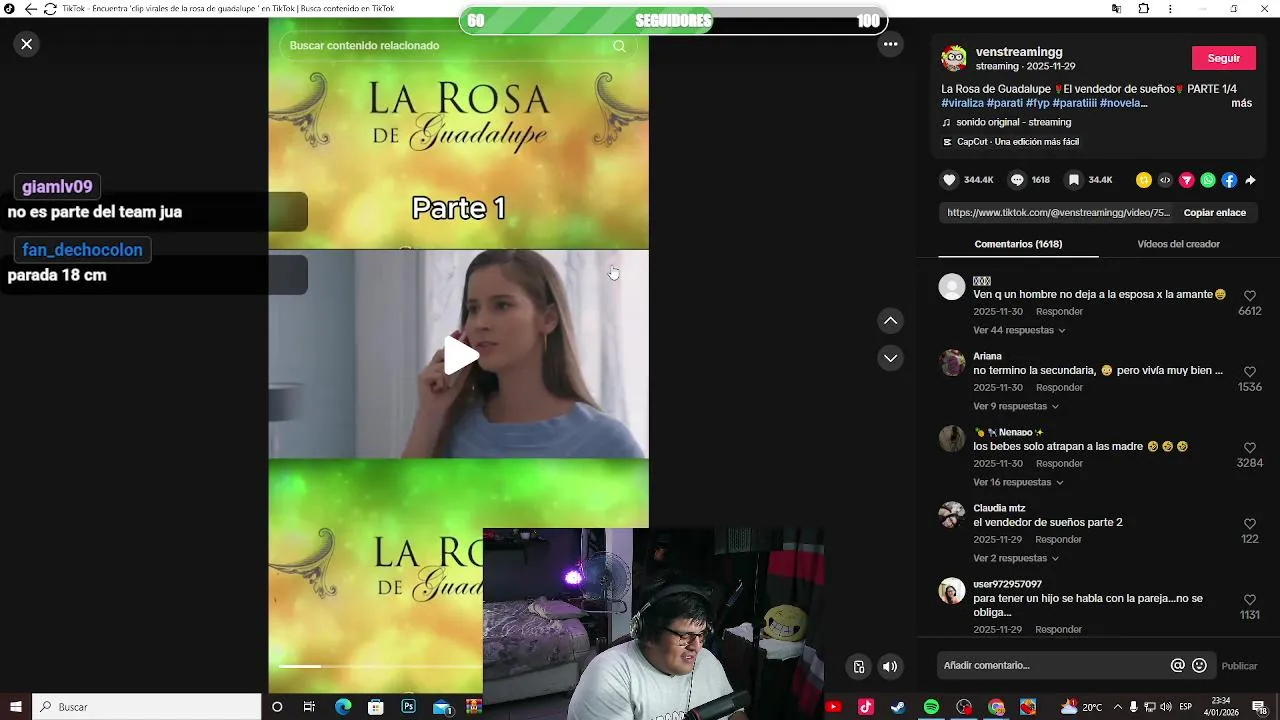Open comments bubble icon

point(1017,180)
